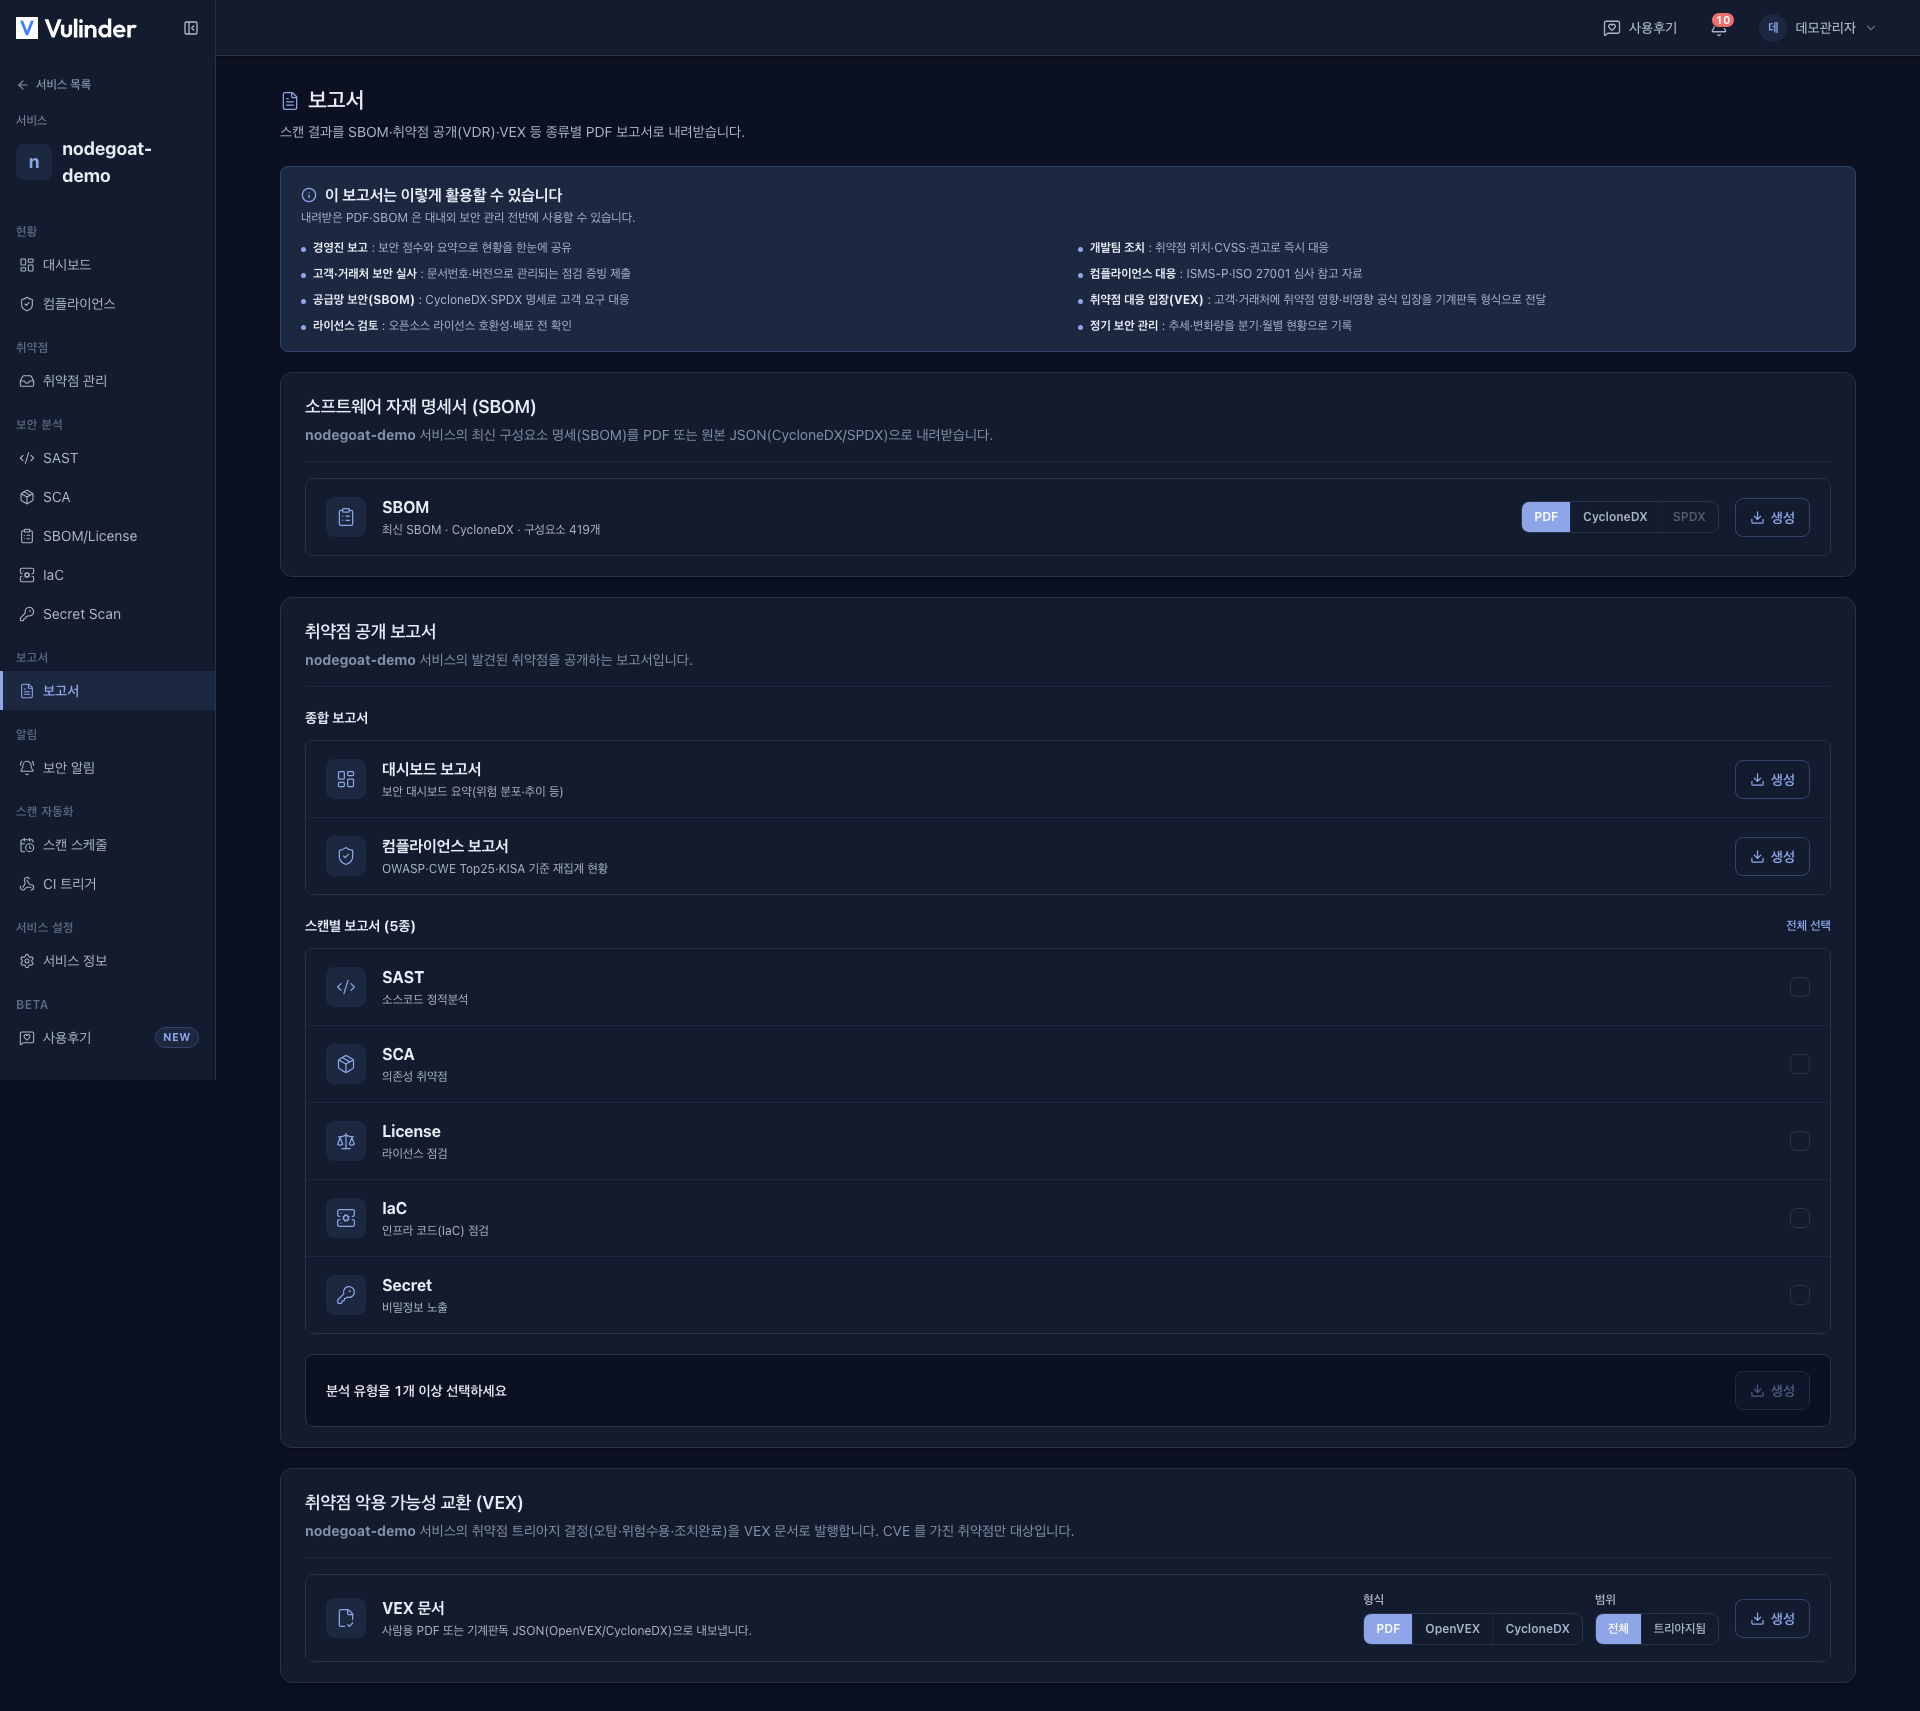Screen dimensions: 1920x1711
Task: Click the 대시보드 보고서 grid icon
Action: (x=346, y=779)
